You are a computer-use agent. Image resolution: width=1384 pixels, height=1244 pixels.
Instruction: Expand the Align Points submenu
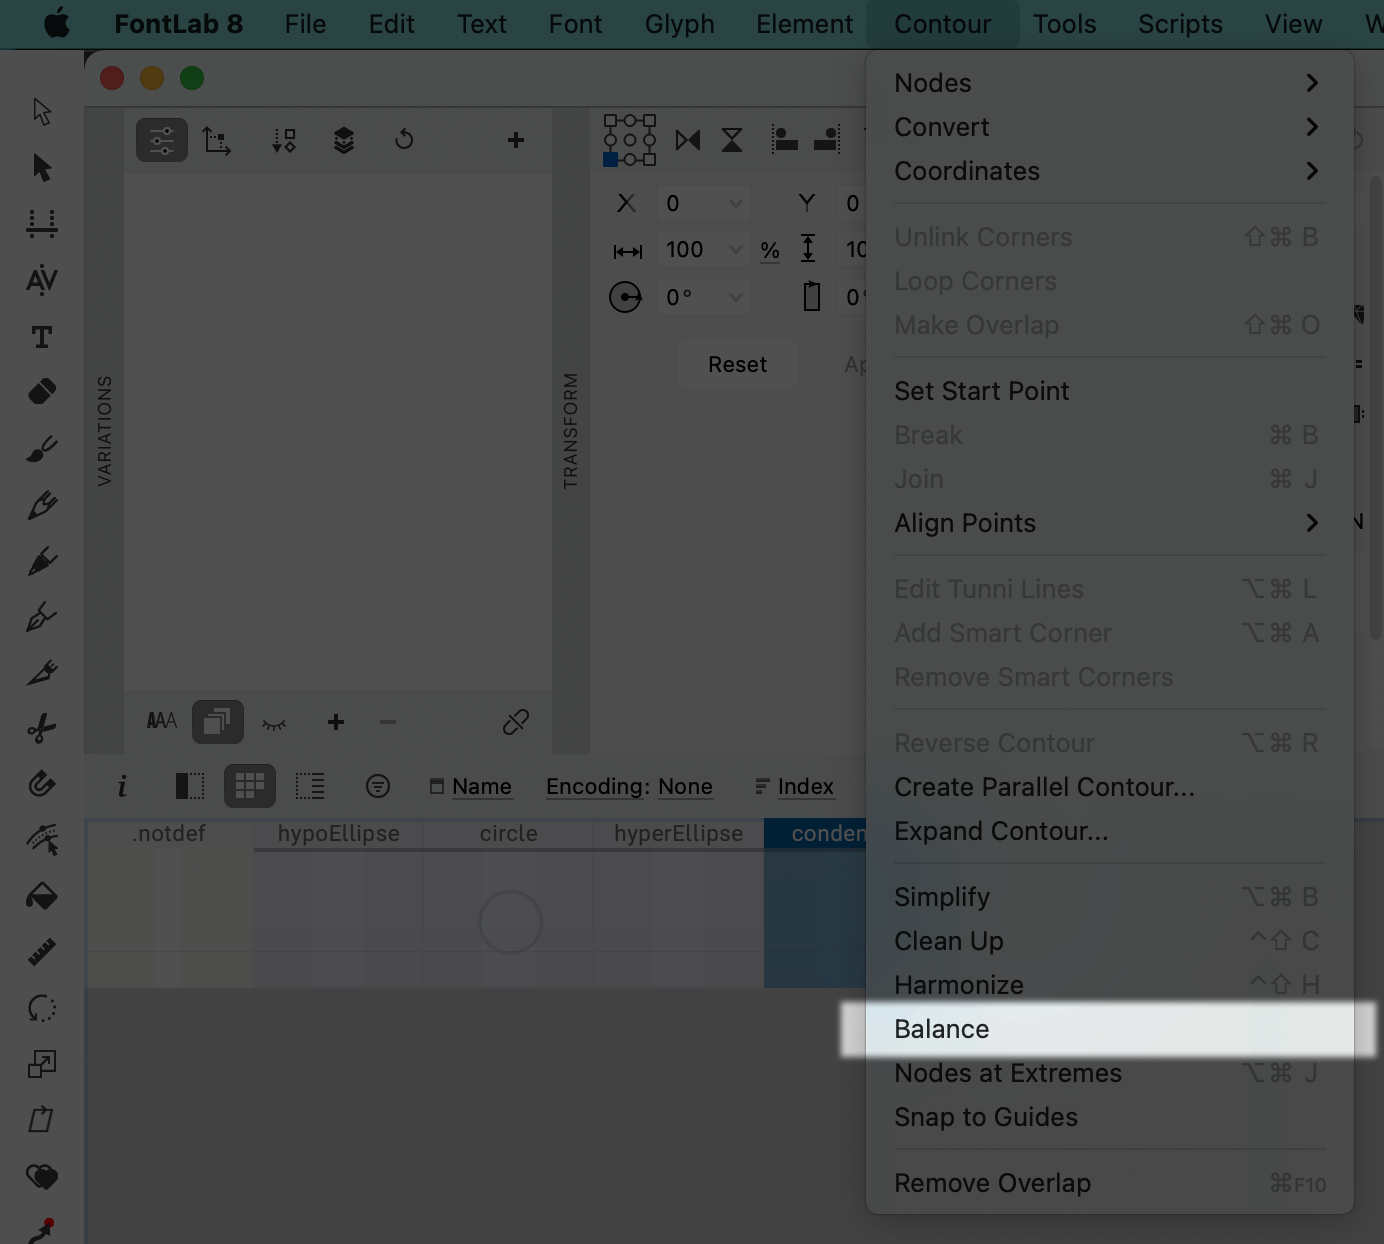pos(1110,523)
